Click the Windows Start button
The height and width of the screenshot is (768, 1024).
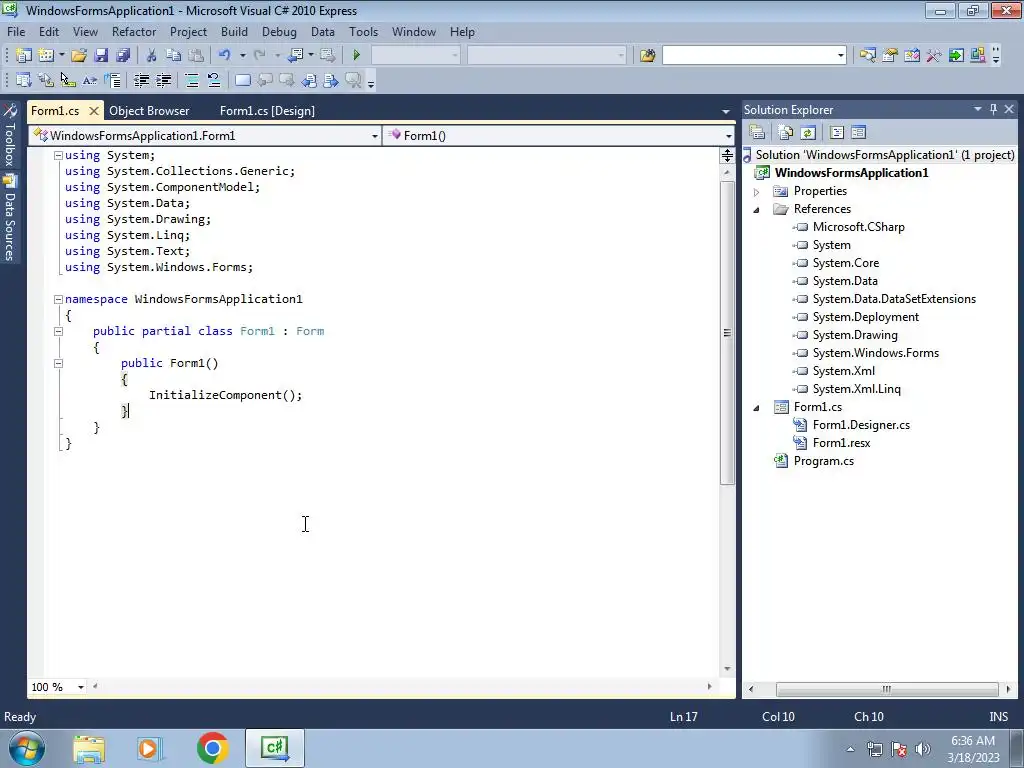27,748
